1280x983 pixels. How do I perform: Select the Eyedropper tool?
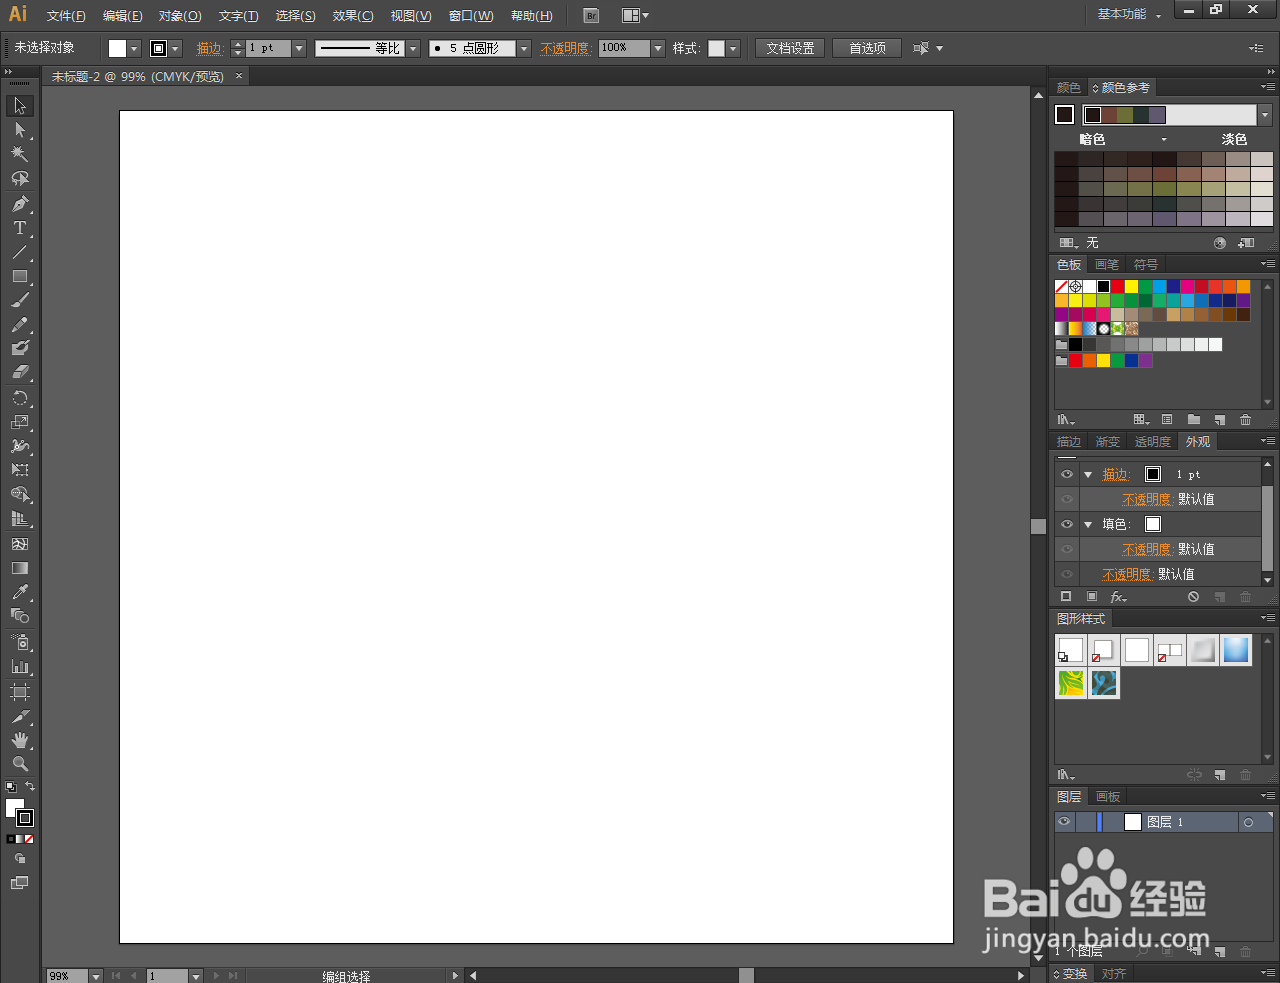[19, 592]
